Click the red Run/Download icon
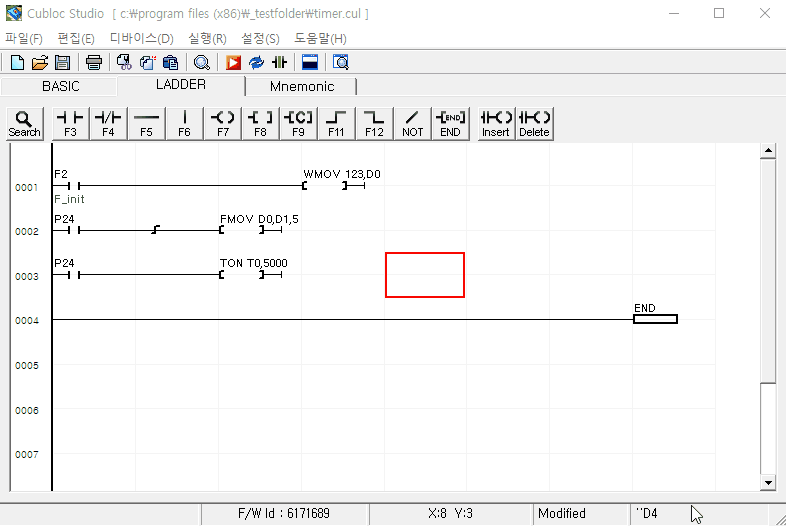786x526 pixels. tap(233, 62)
